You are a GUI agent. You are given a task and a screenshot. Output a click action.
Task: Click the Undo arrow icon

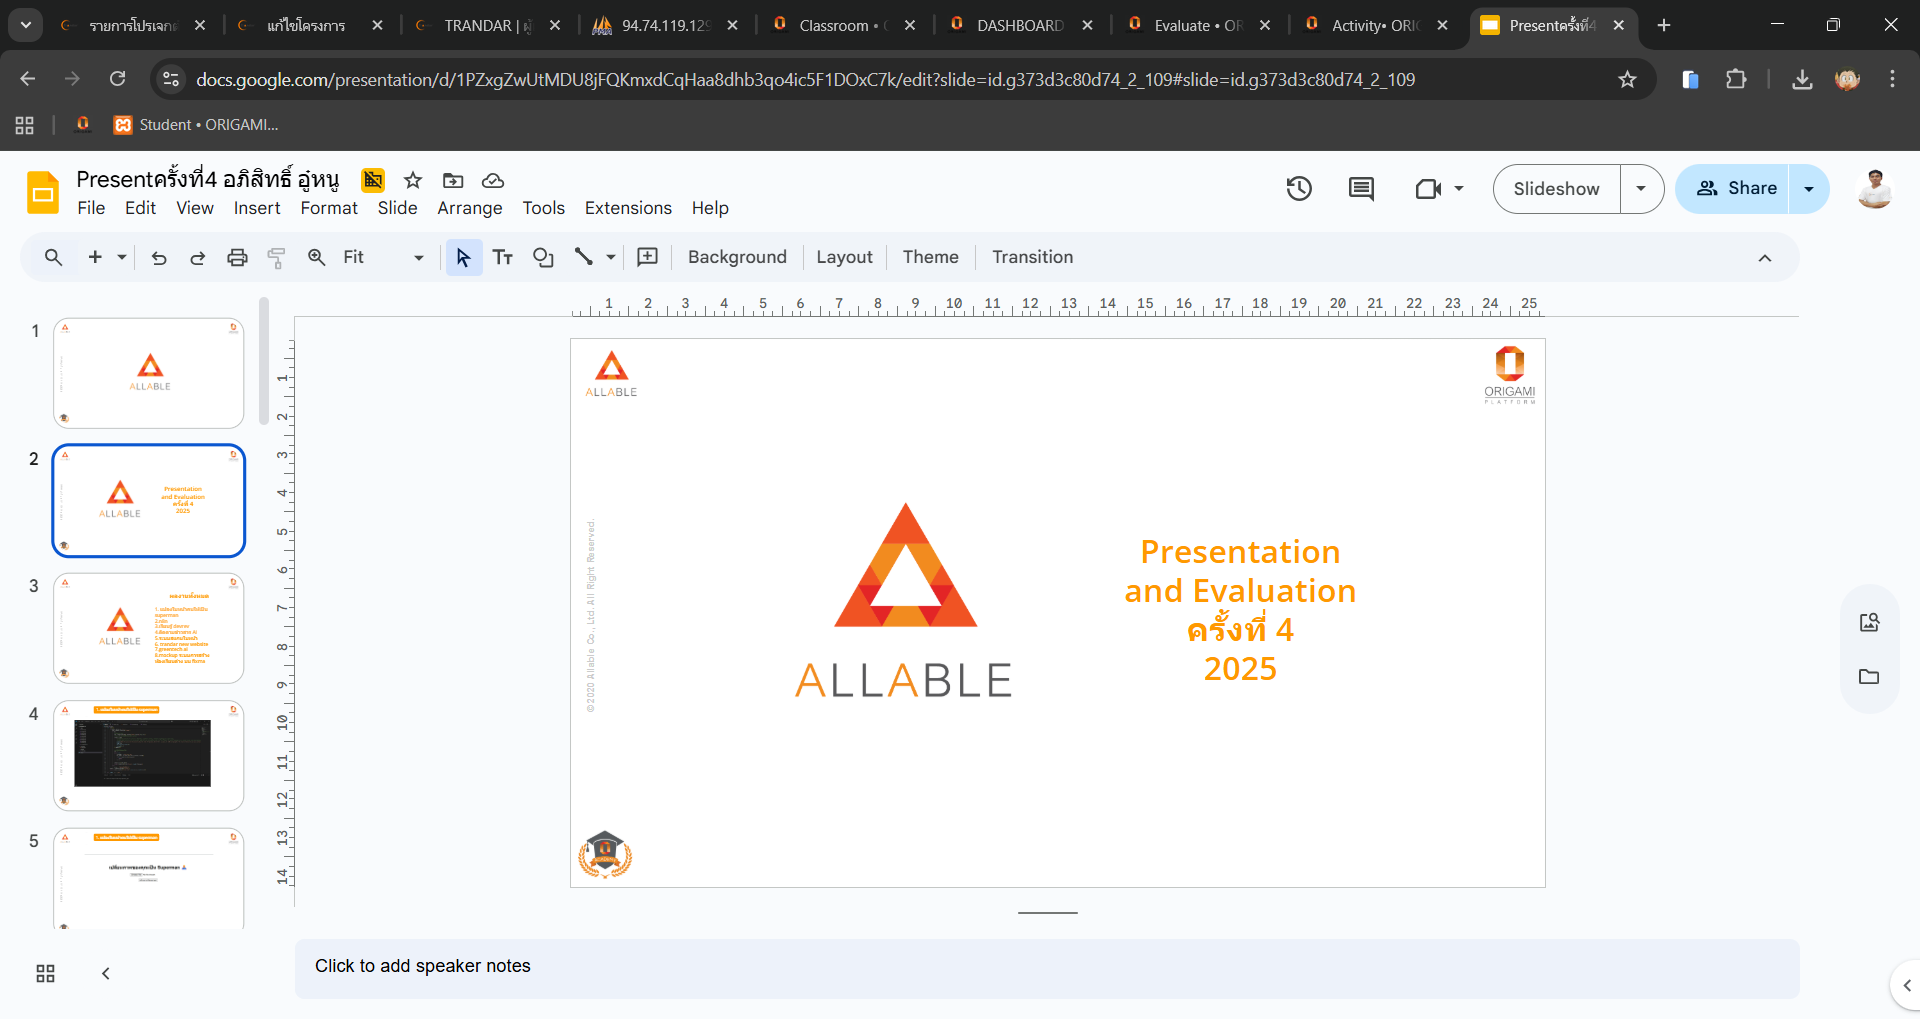(x=159, y=257)
